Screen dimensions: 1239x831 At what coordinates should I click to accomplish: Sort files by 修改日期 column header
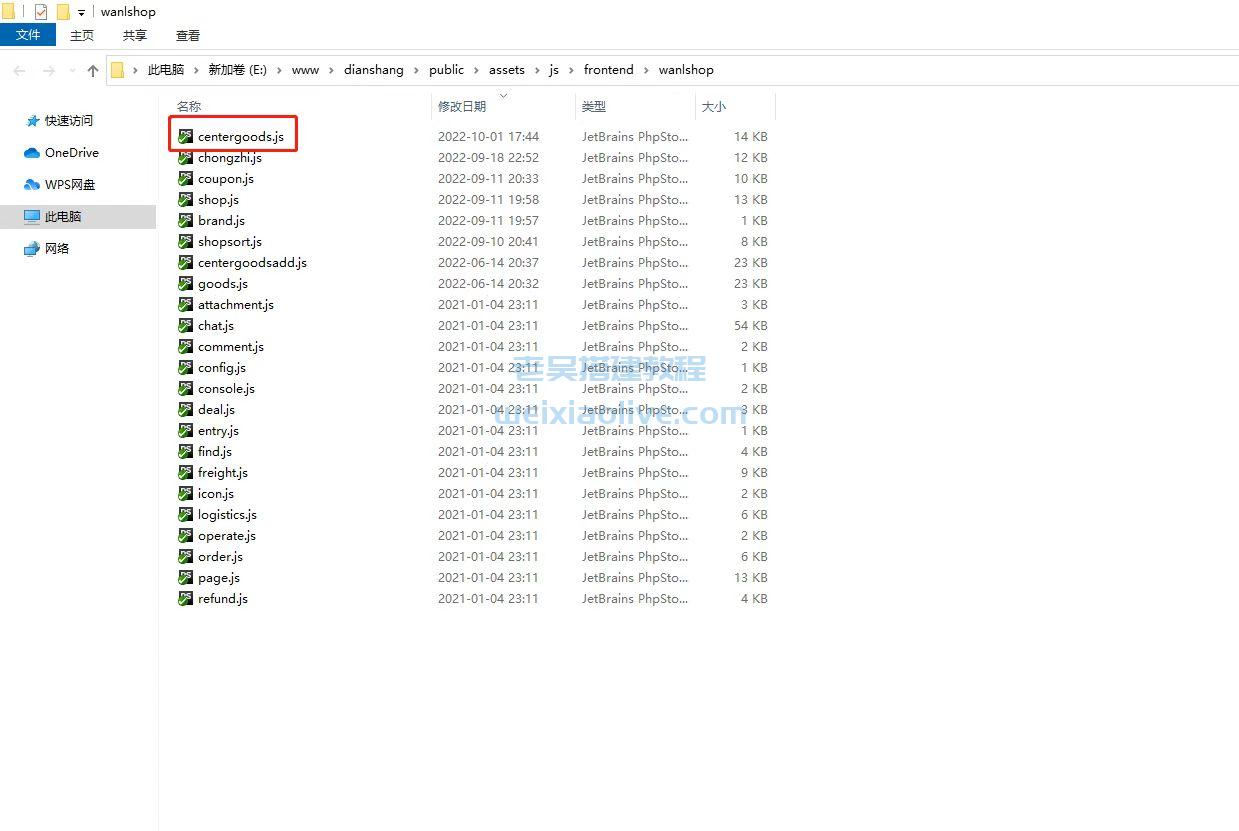coord(462,106)
